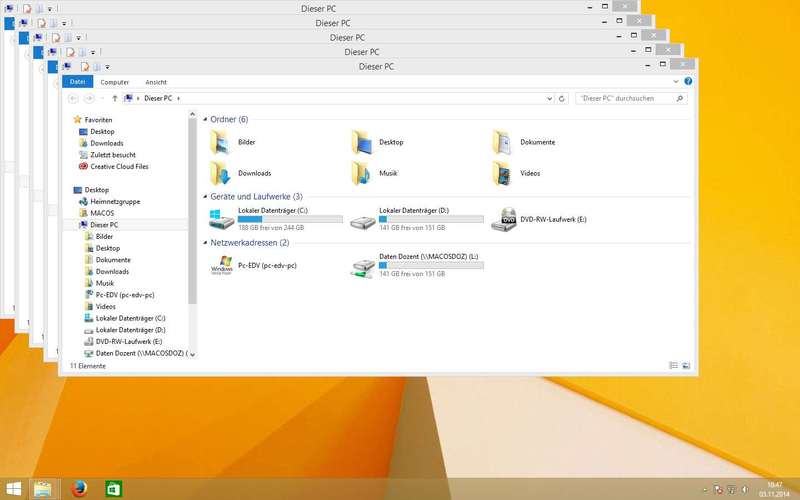The width and height of the screenshot is (800, 500).
Task: Open the address bar history dropdown
Action: tap(549, 99)
